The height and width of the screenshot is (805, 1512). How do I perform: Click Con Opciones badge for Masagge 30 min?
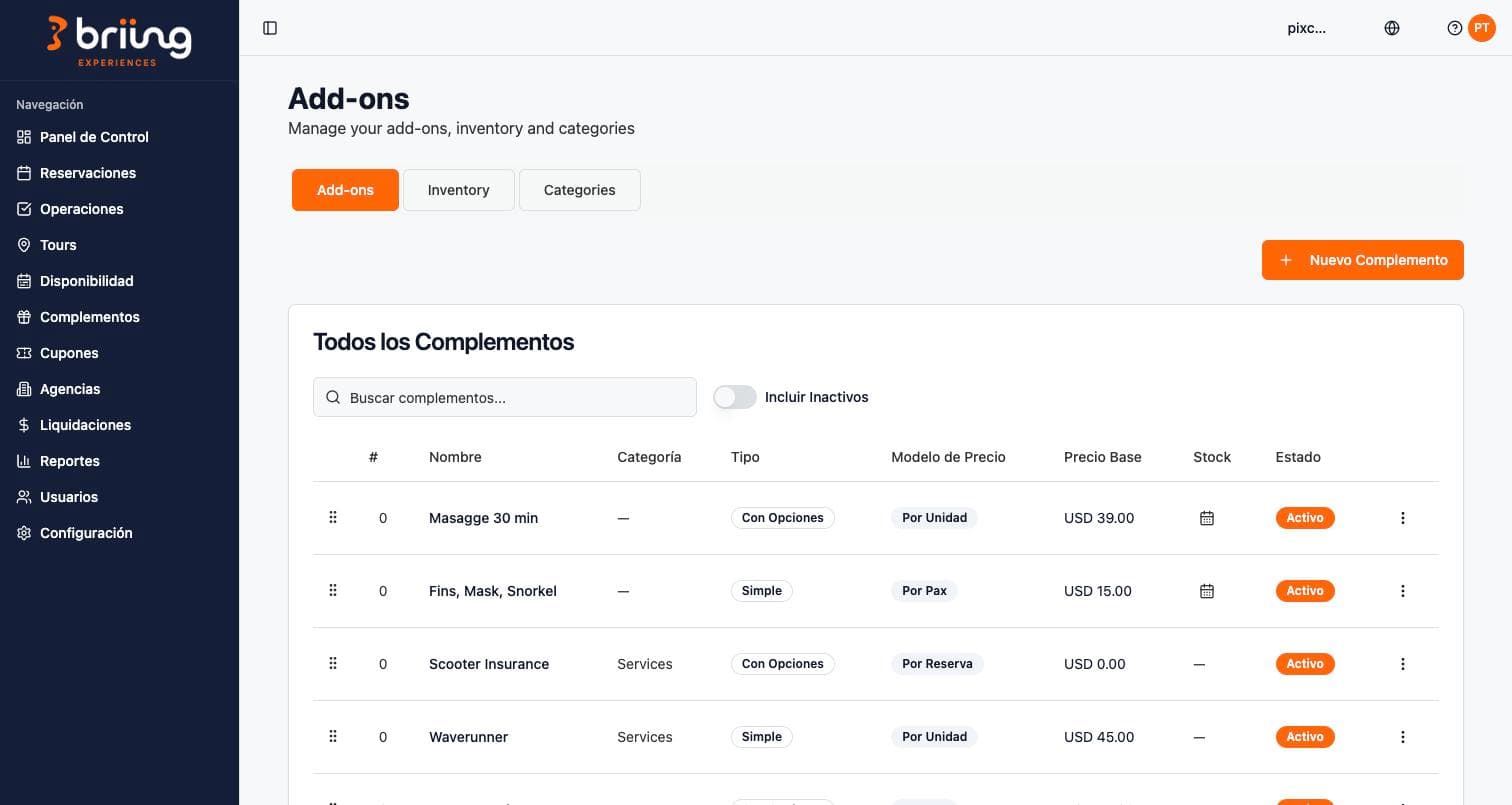click(x=783, y=518)
